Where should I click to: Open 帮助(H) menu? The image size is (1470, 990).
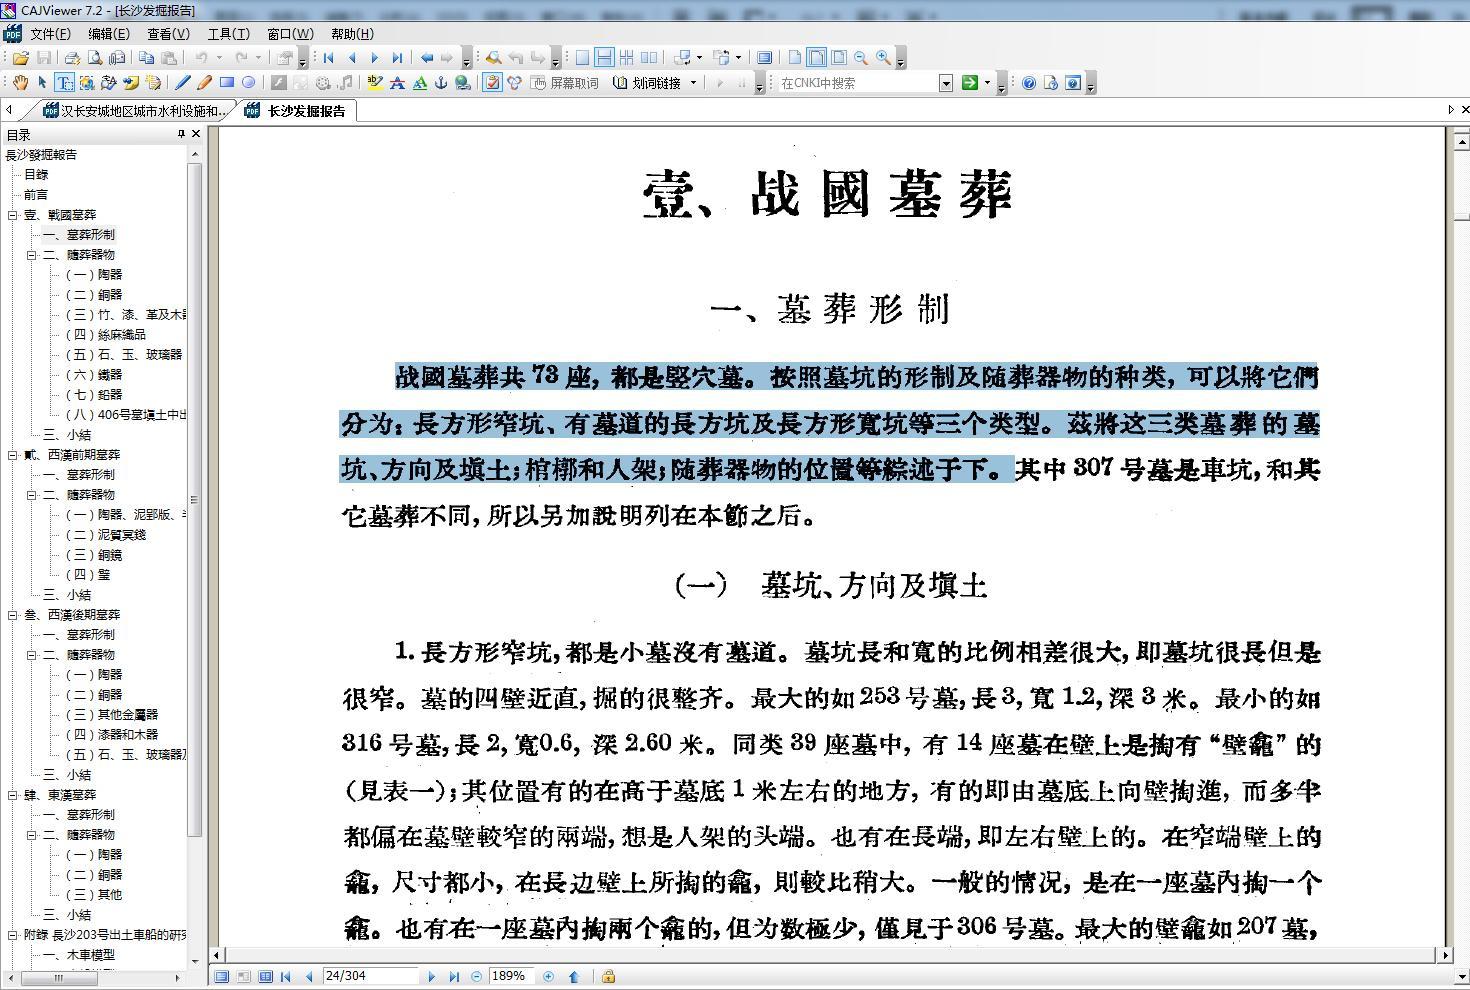[352, 34]
